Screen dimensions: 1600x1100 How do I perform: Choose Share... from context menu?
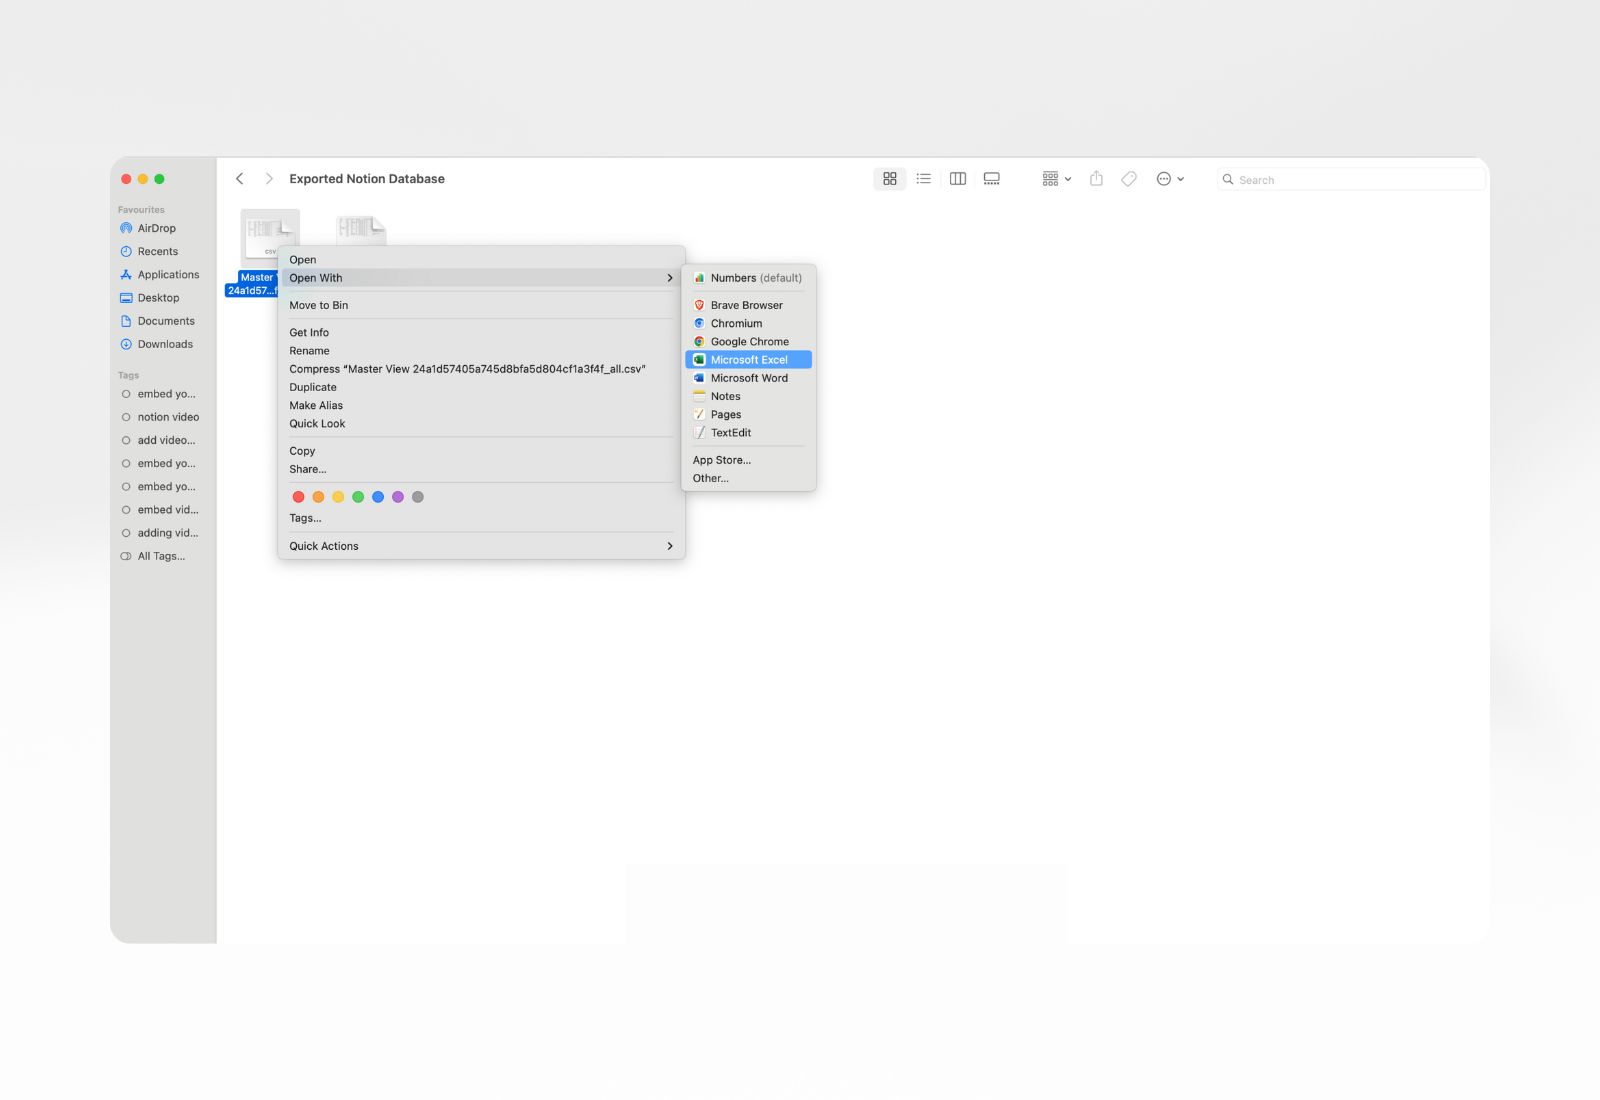click(481, 469)
